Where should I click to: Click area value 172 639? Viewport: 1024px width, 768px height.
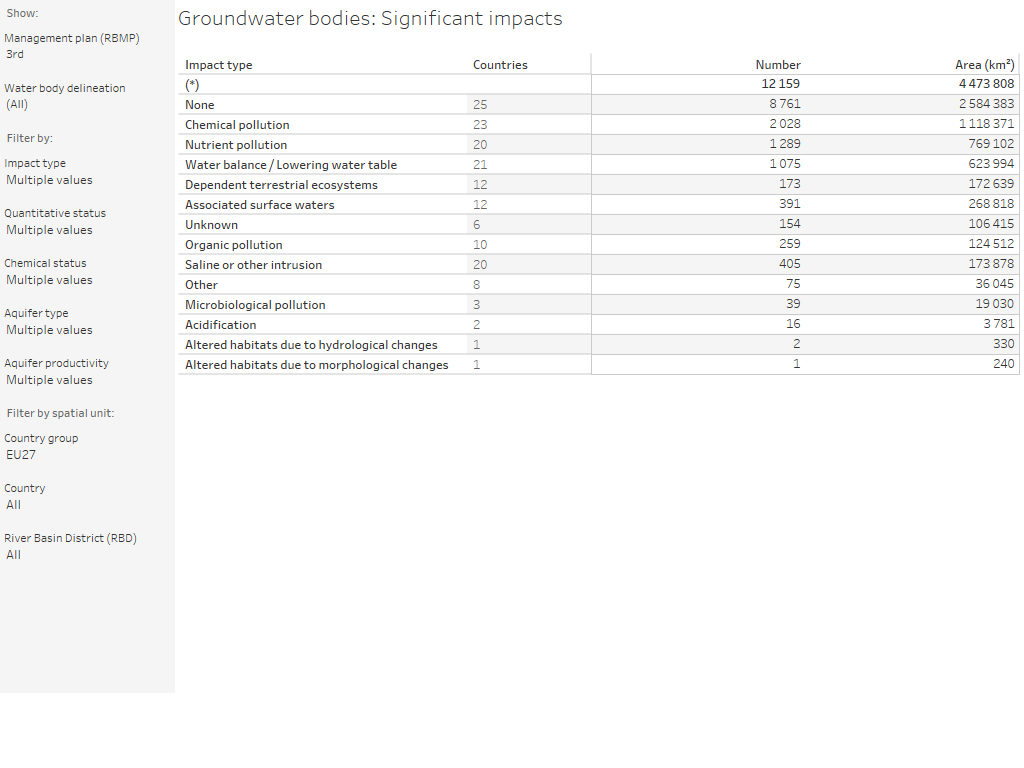pyautogui.click(x=991, y=184)
